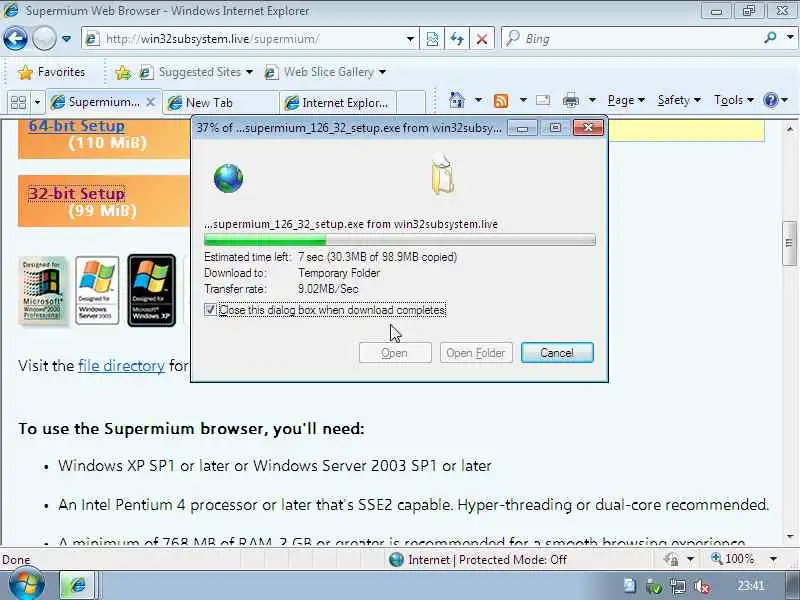Screen dimensions: 800x600
Task: Open the Favorites star button
Action: coord(51,72)
